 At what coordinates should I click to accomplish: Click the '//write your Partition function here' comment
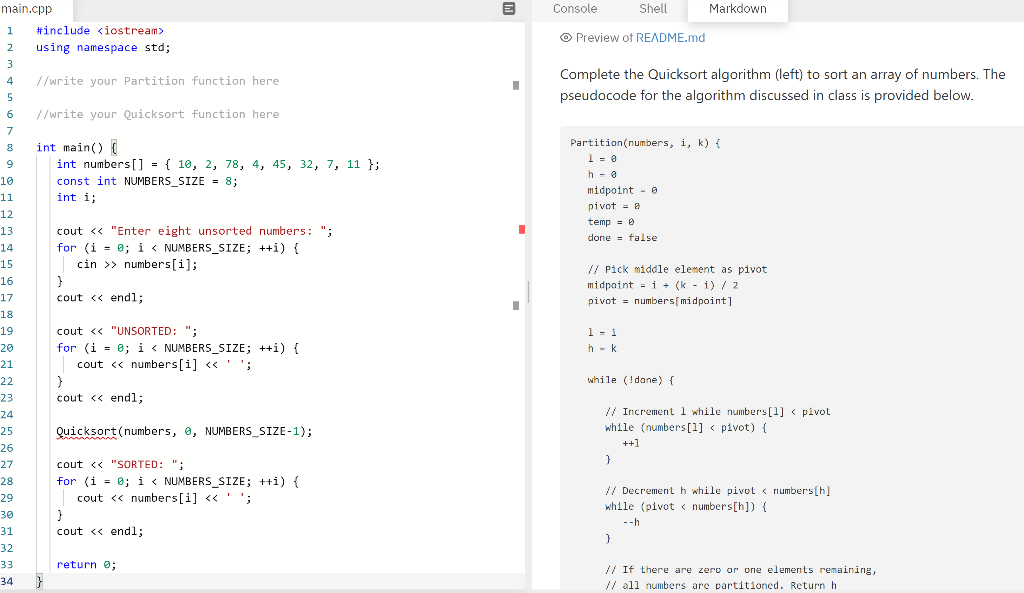coord(157,81)
